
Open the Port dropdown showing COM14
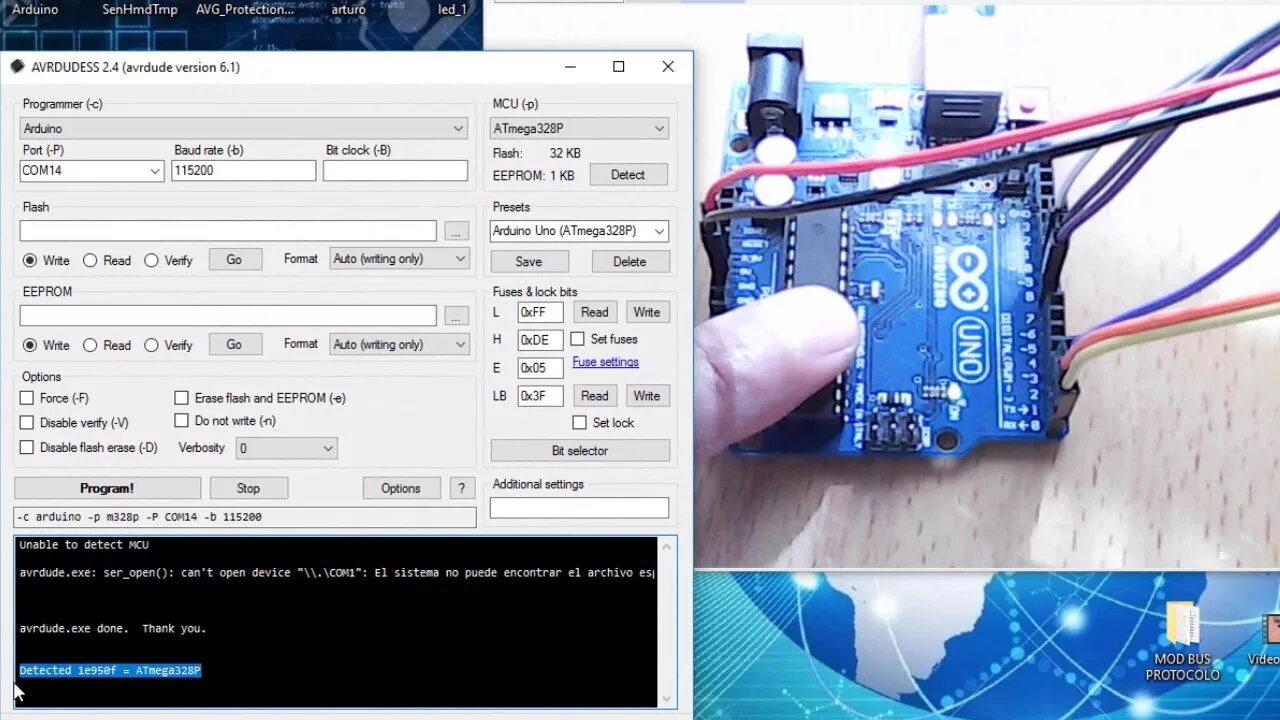point(92,171)
